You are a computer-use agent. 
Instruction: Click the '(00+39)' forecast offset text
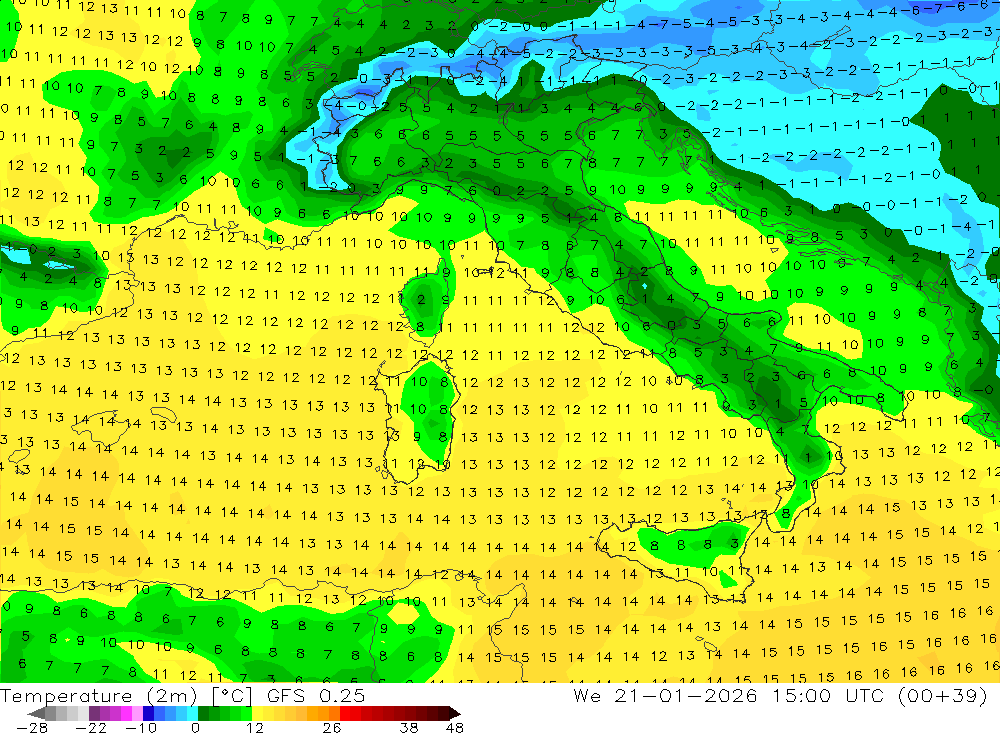pos(942,696)
